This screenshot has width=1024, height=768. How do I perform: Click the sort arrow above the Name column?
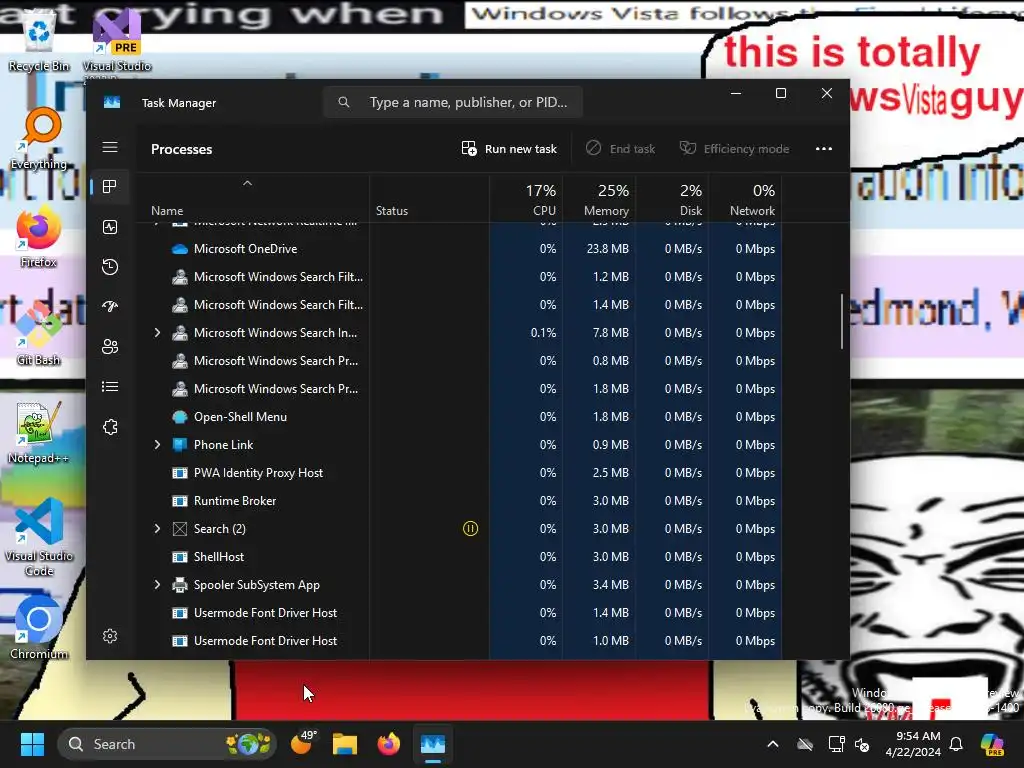pos(248,184)
